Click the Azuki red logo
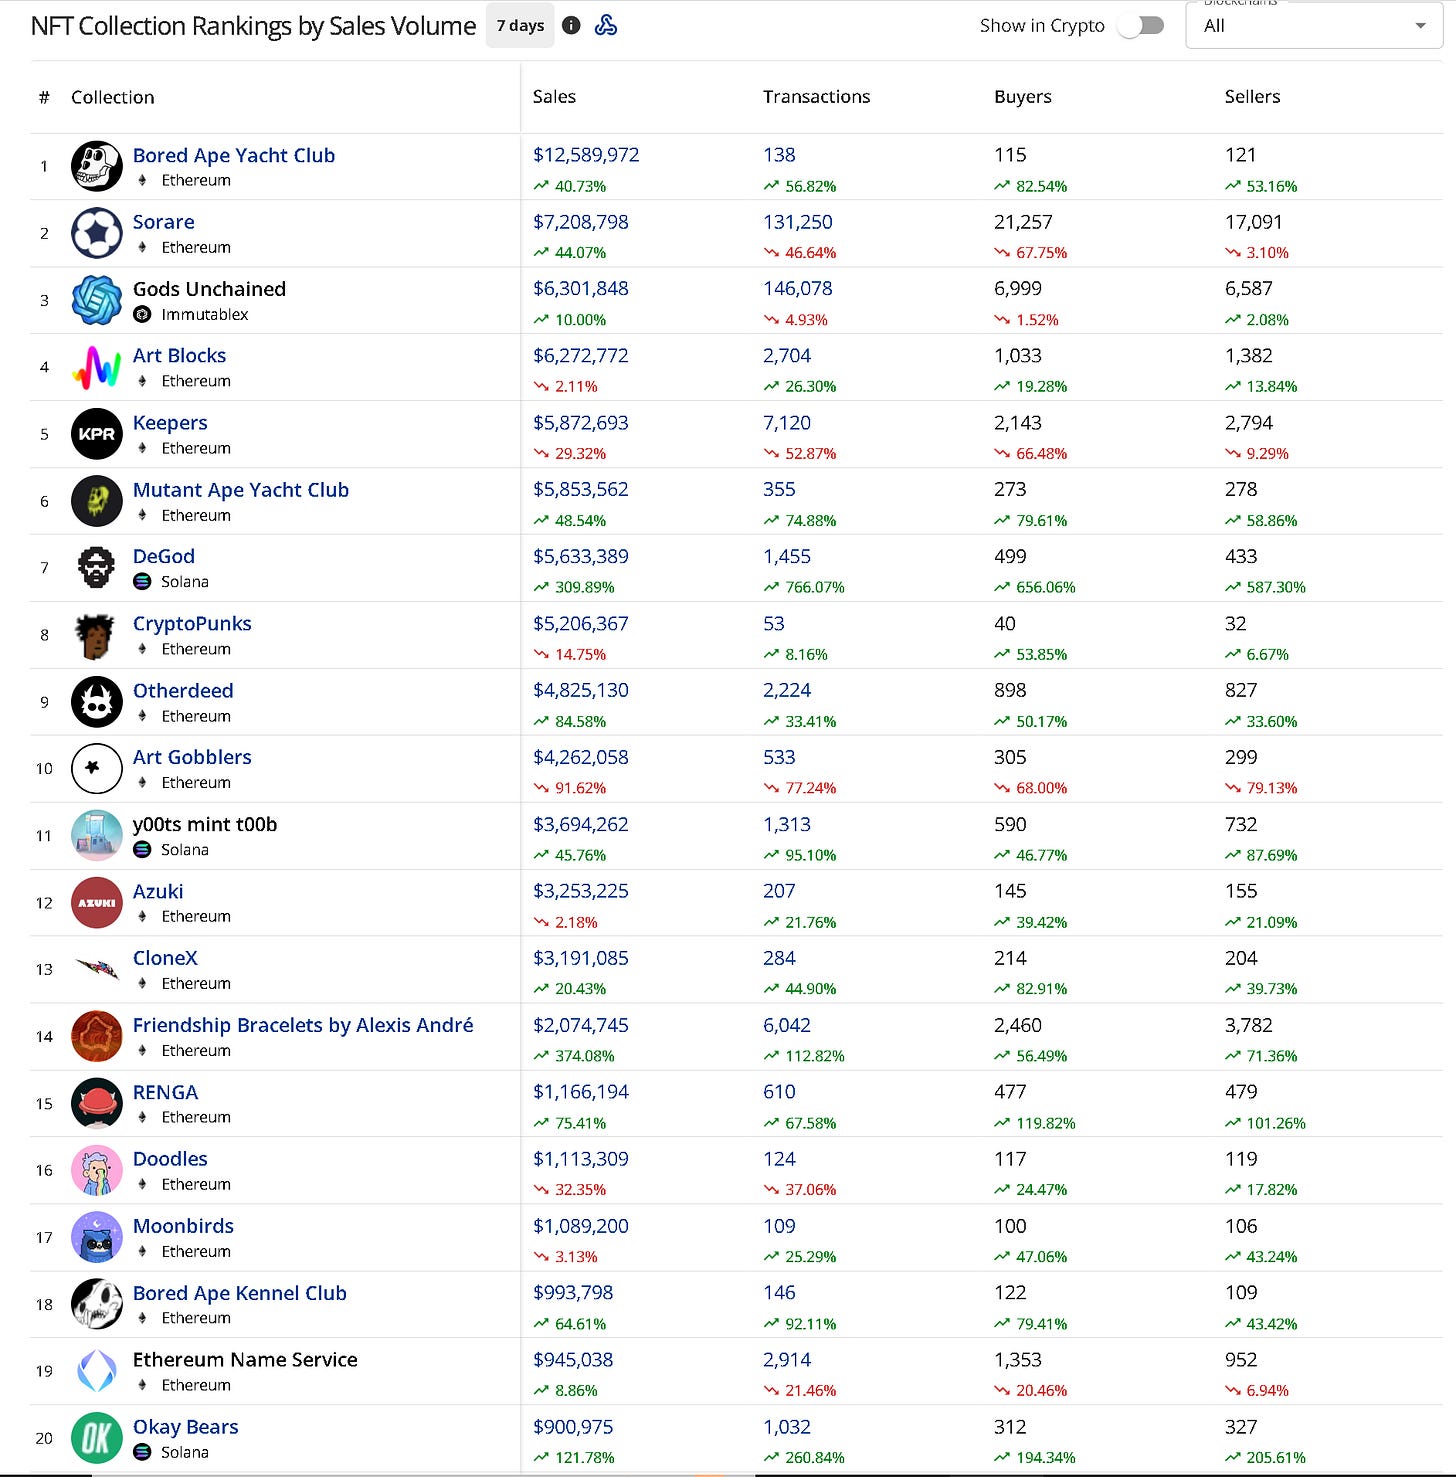 click(97, 903)
